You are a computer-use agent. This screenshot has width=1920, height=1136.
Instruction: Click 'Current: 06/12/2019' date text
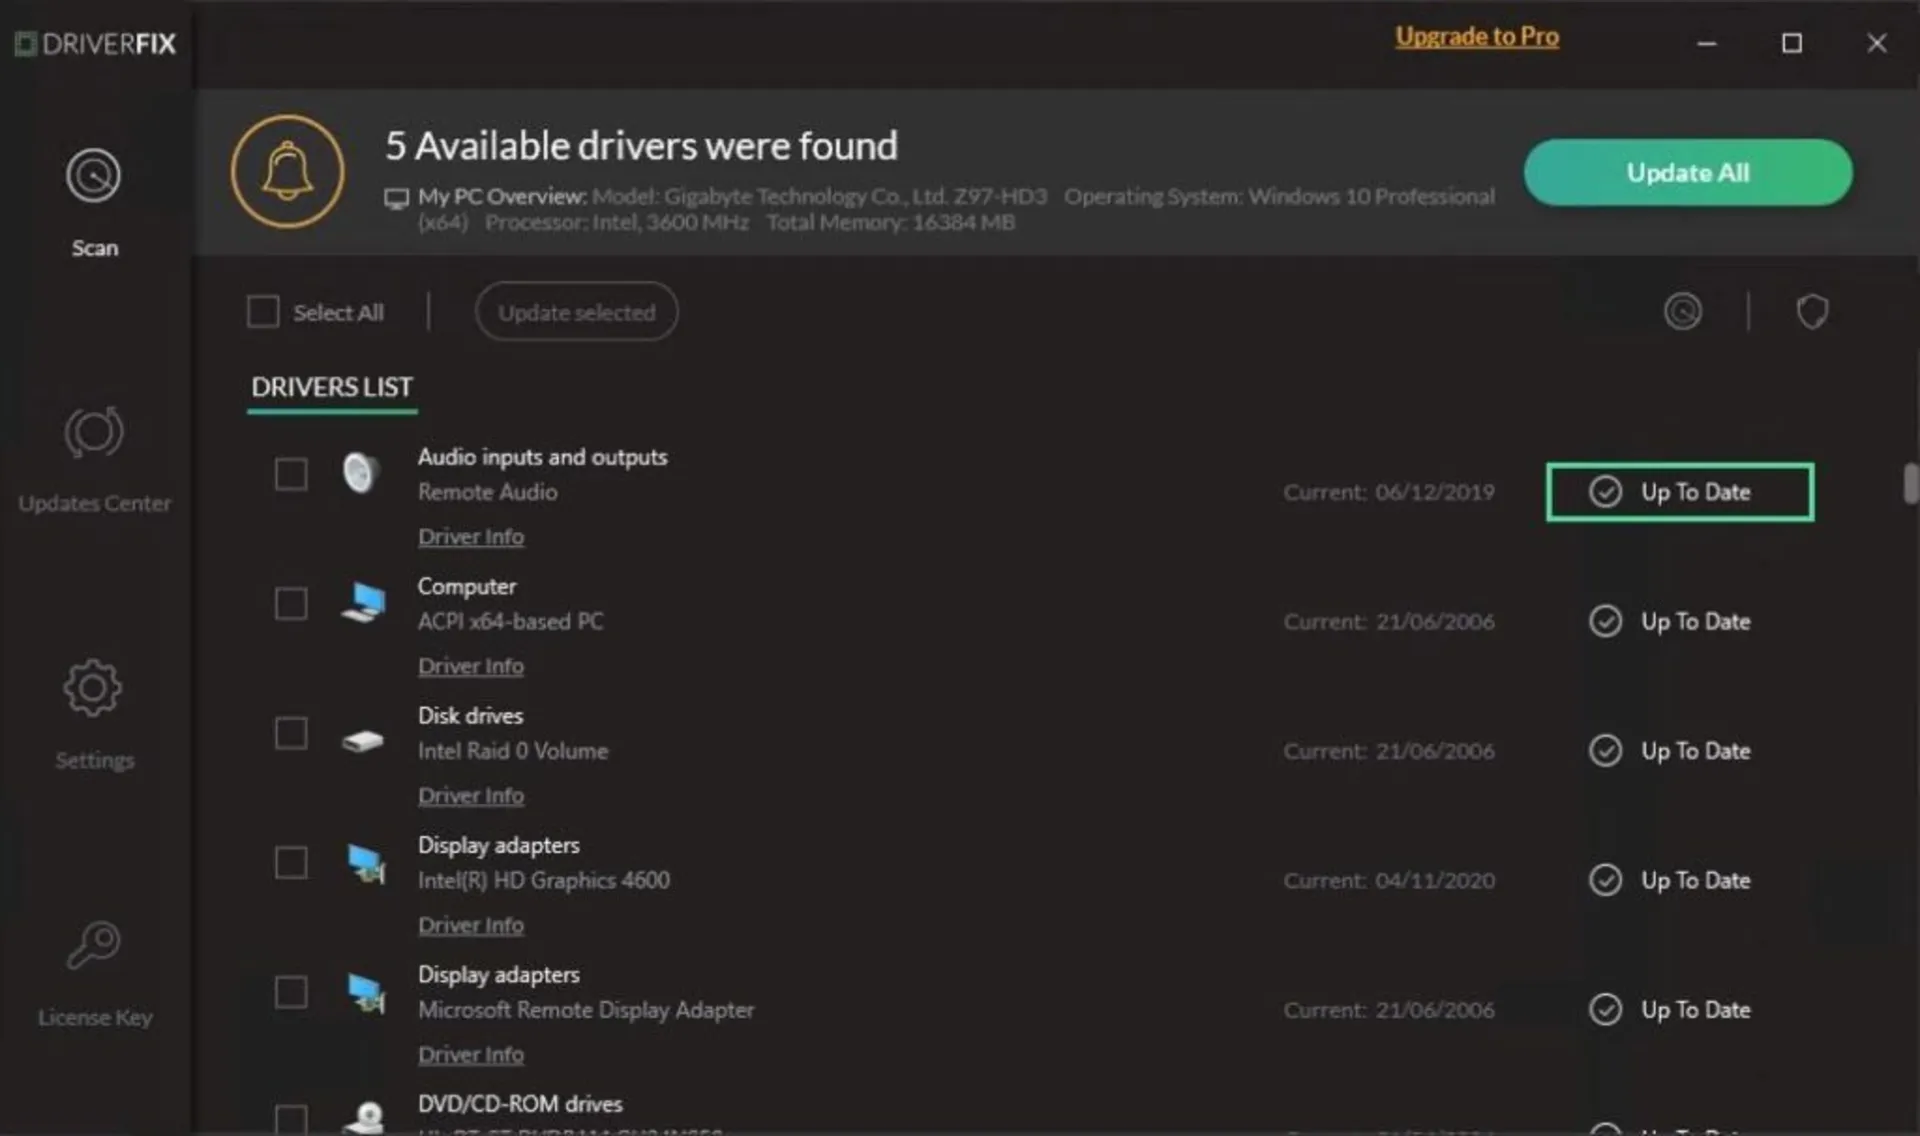(x=1389, y=492)
